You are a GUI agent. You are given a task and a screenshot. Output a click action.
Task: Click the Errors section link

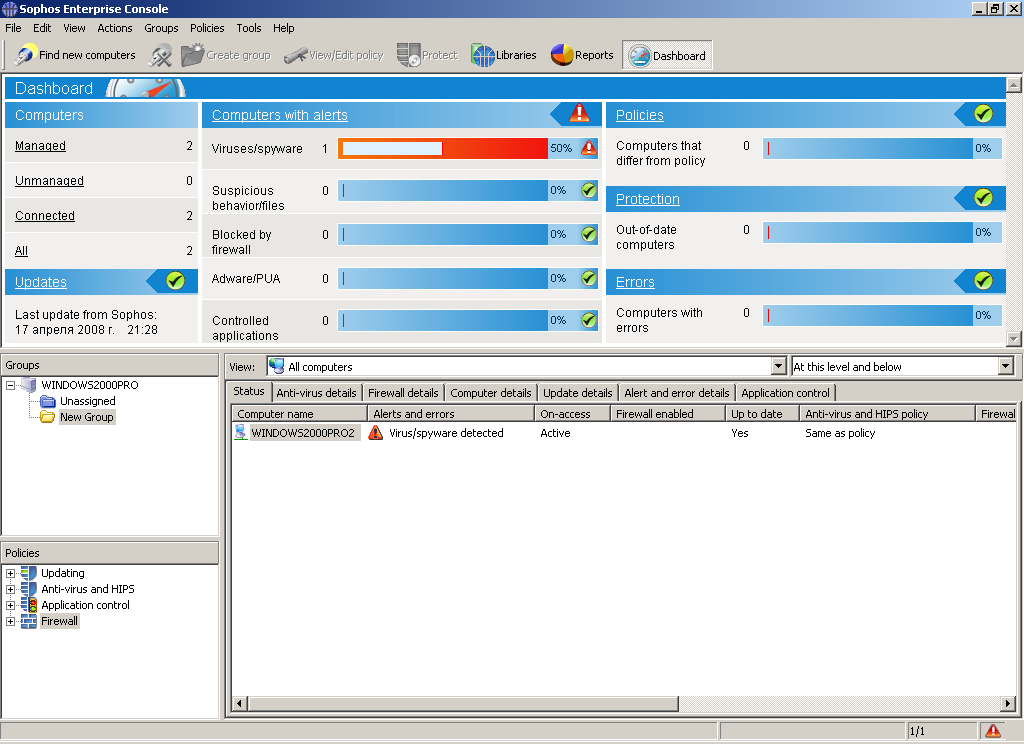[x=635, y=282]
